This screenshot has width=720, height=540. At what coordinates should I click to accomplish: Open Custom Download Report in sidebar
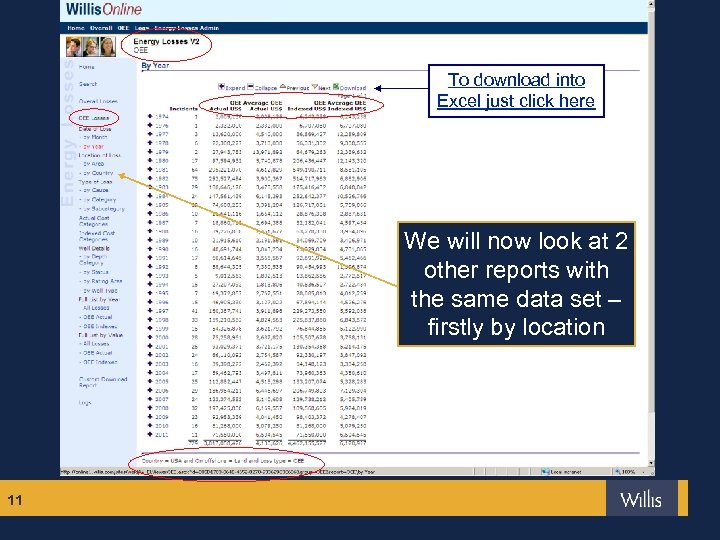(x=103, y=382)
